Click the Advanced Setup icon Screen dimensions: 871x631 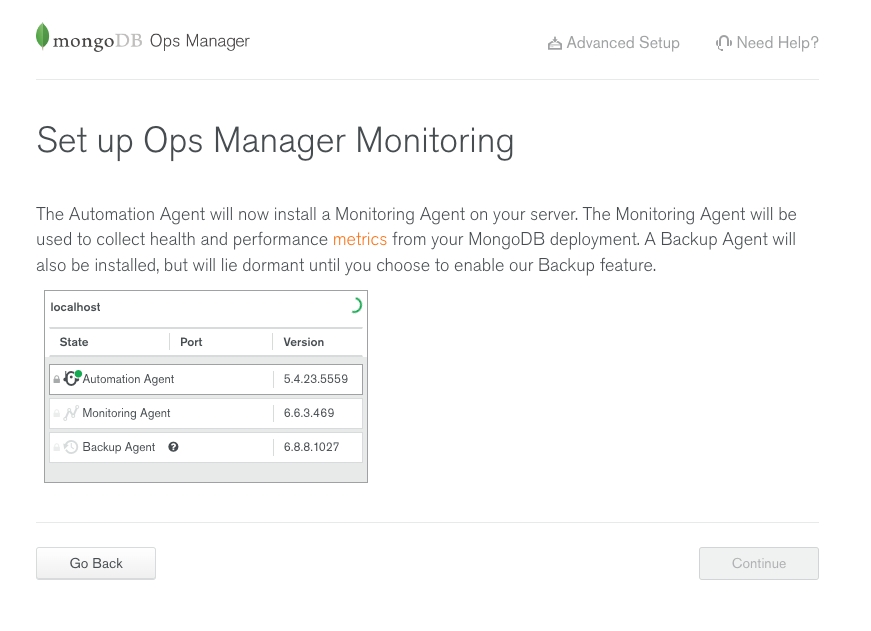click(x=554, y=44)
